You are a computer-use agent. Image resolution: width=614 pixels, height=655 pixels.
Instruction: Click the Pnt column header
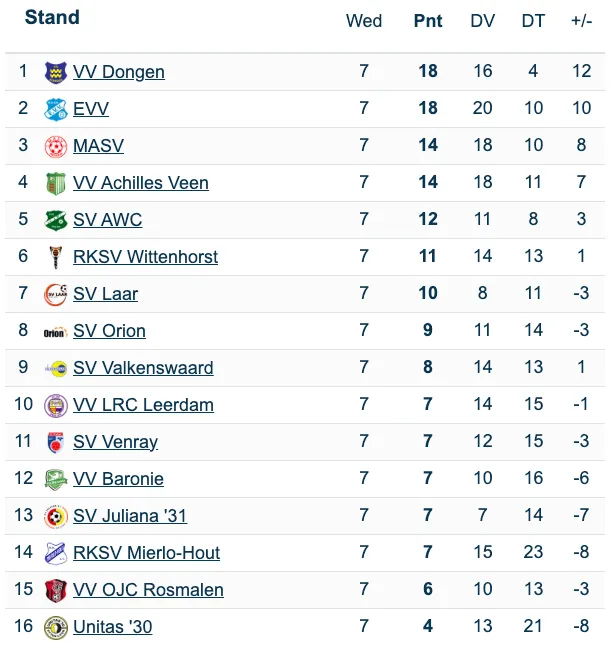point(428,21)
